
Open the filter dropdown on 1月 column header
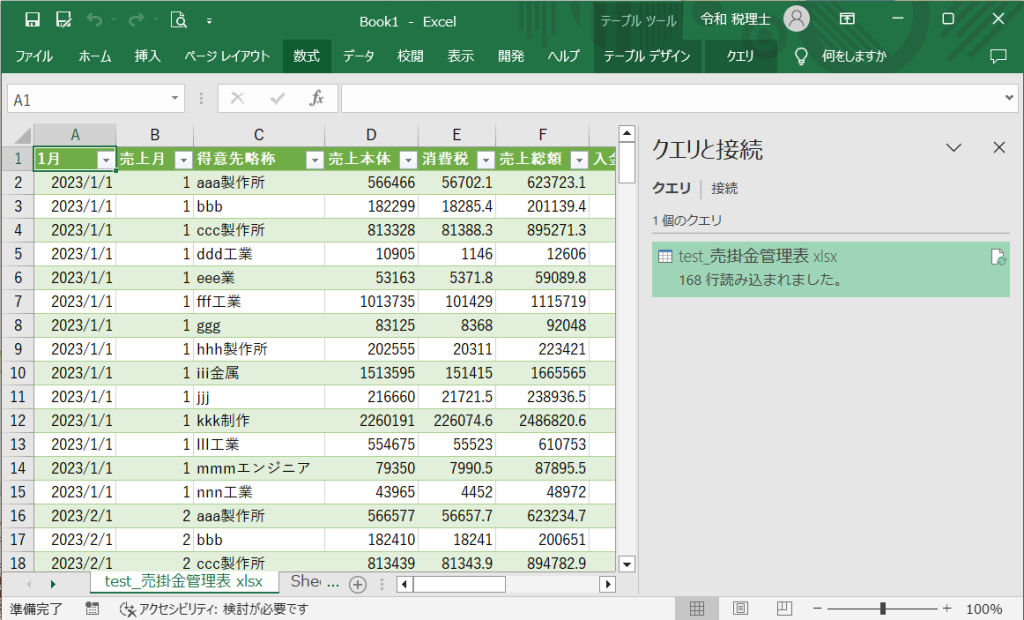[x=106, y=160]
